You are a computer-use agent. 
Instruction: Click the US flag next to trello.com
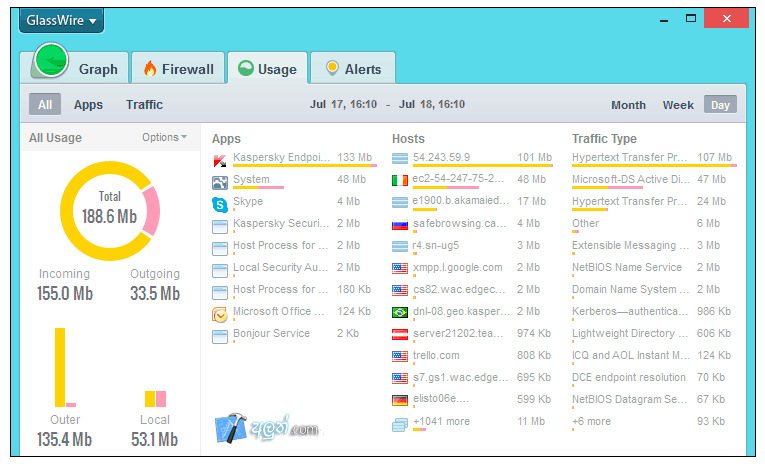click(x=400, y=356)
